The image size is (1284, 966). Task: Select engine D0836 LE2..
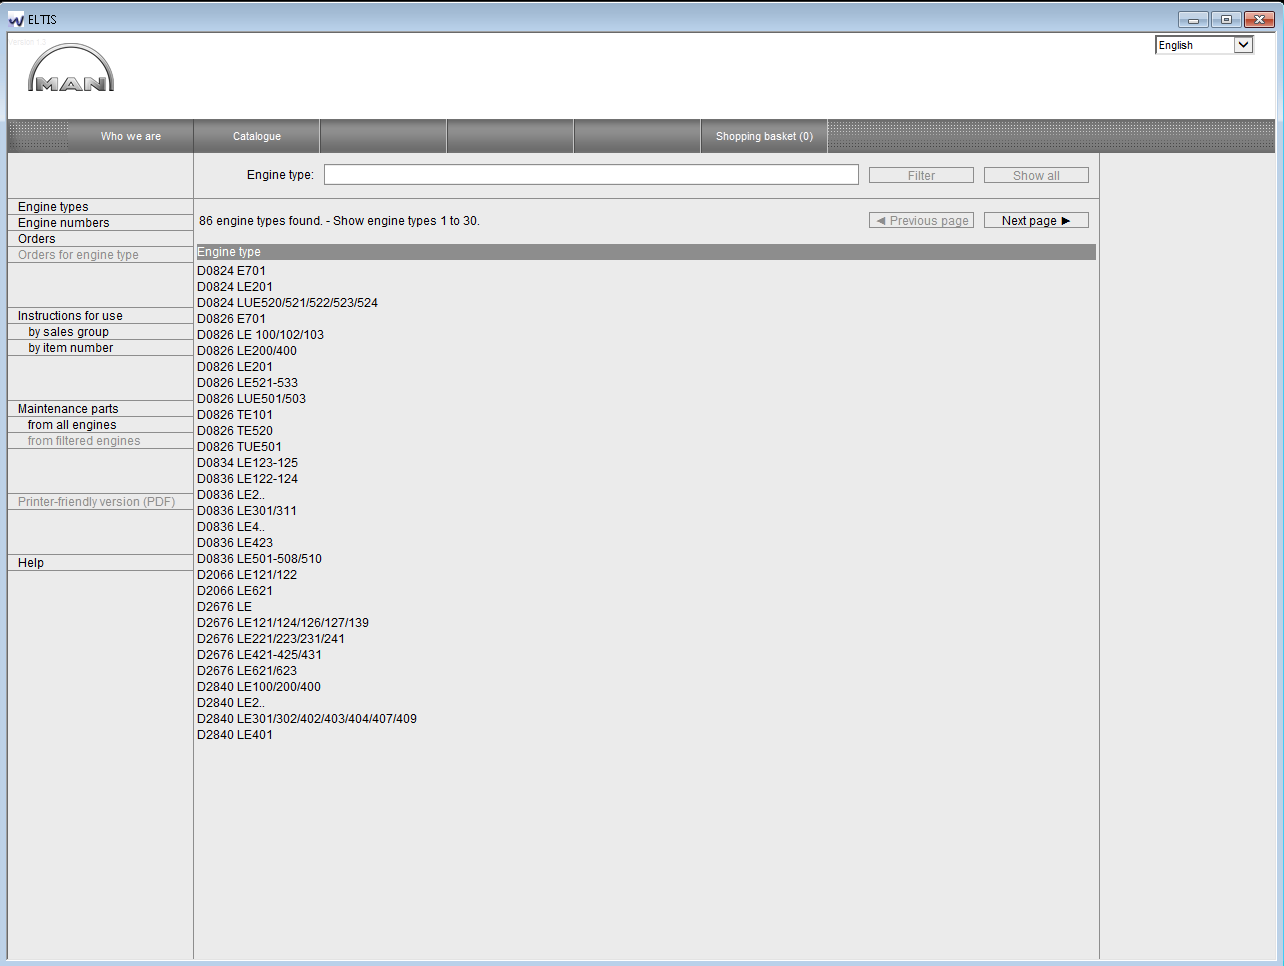(231, 495)
